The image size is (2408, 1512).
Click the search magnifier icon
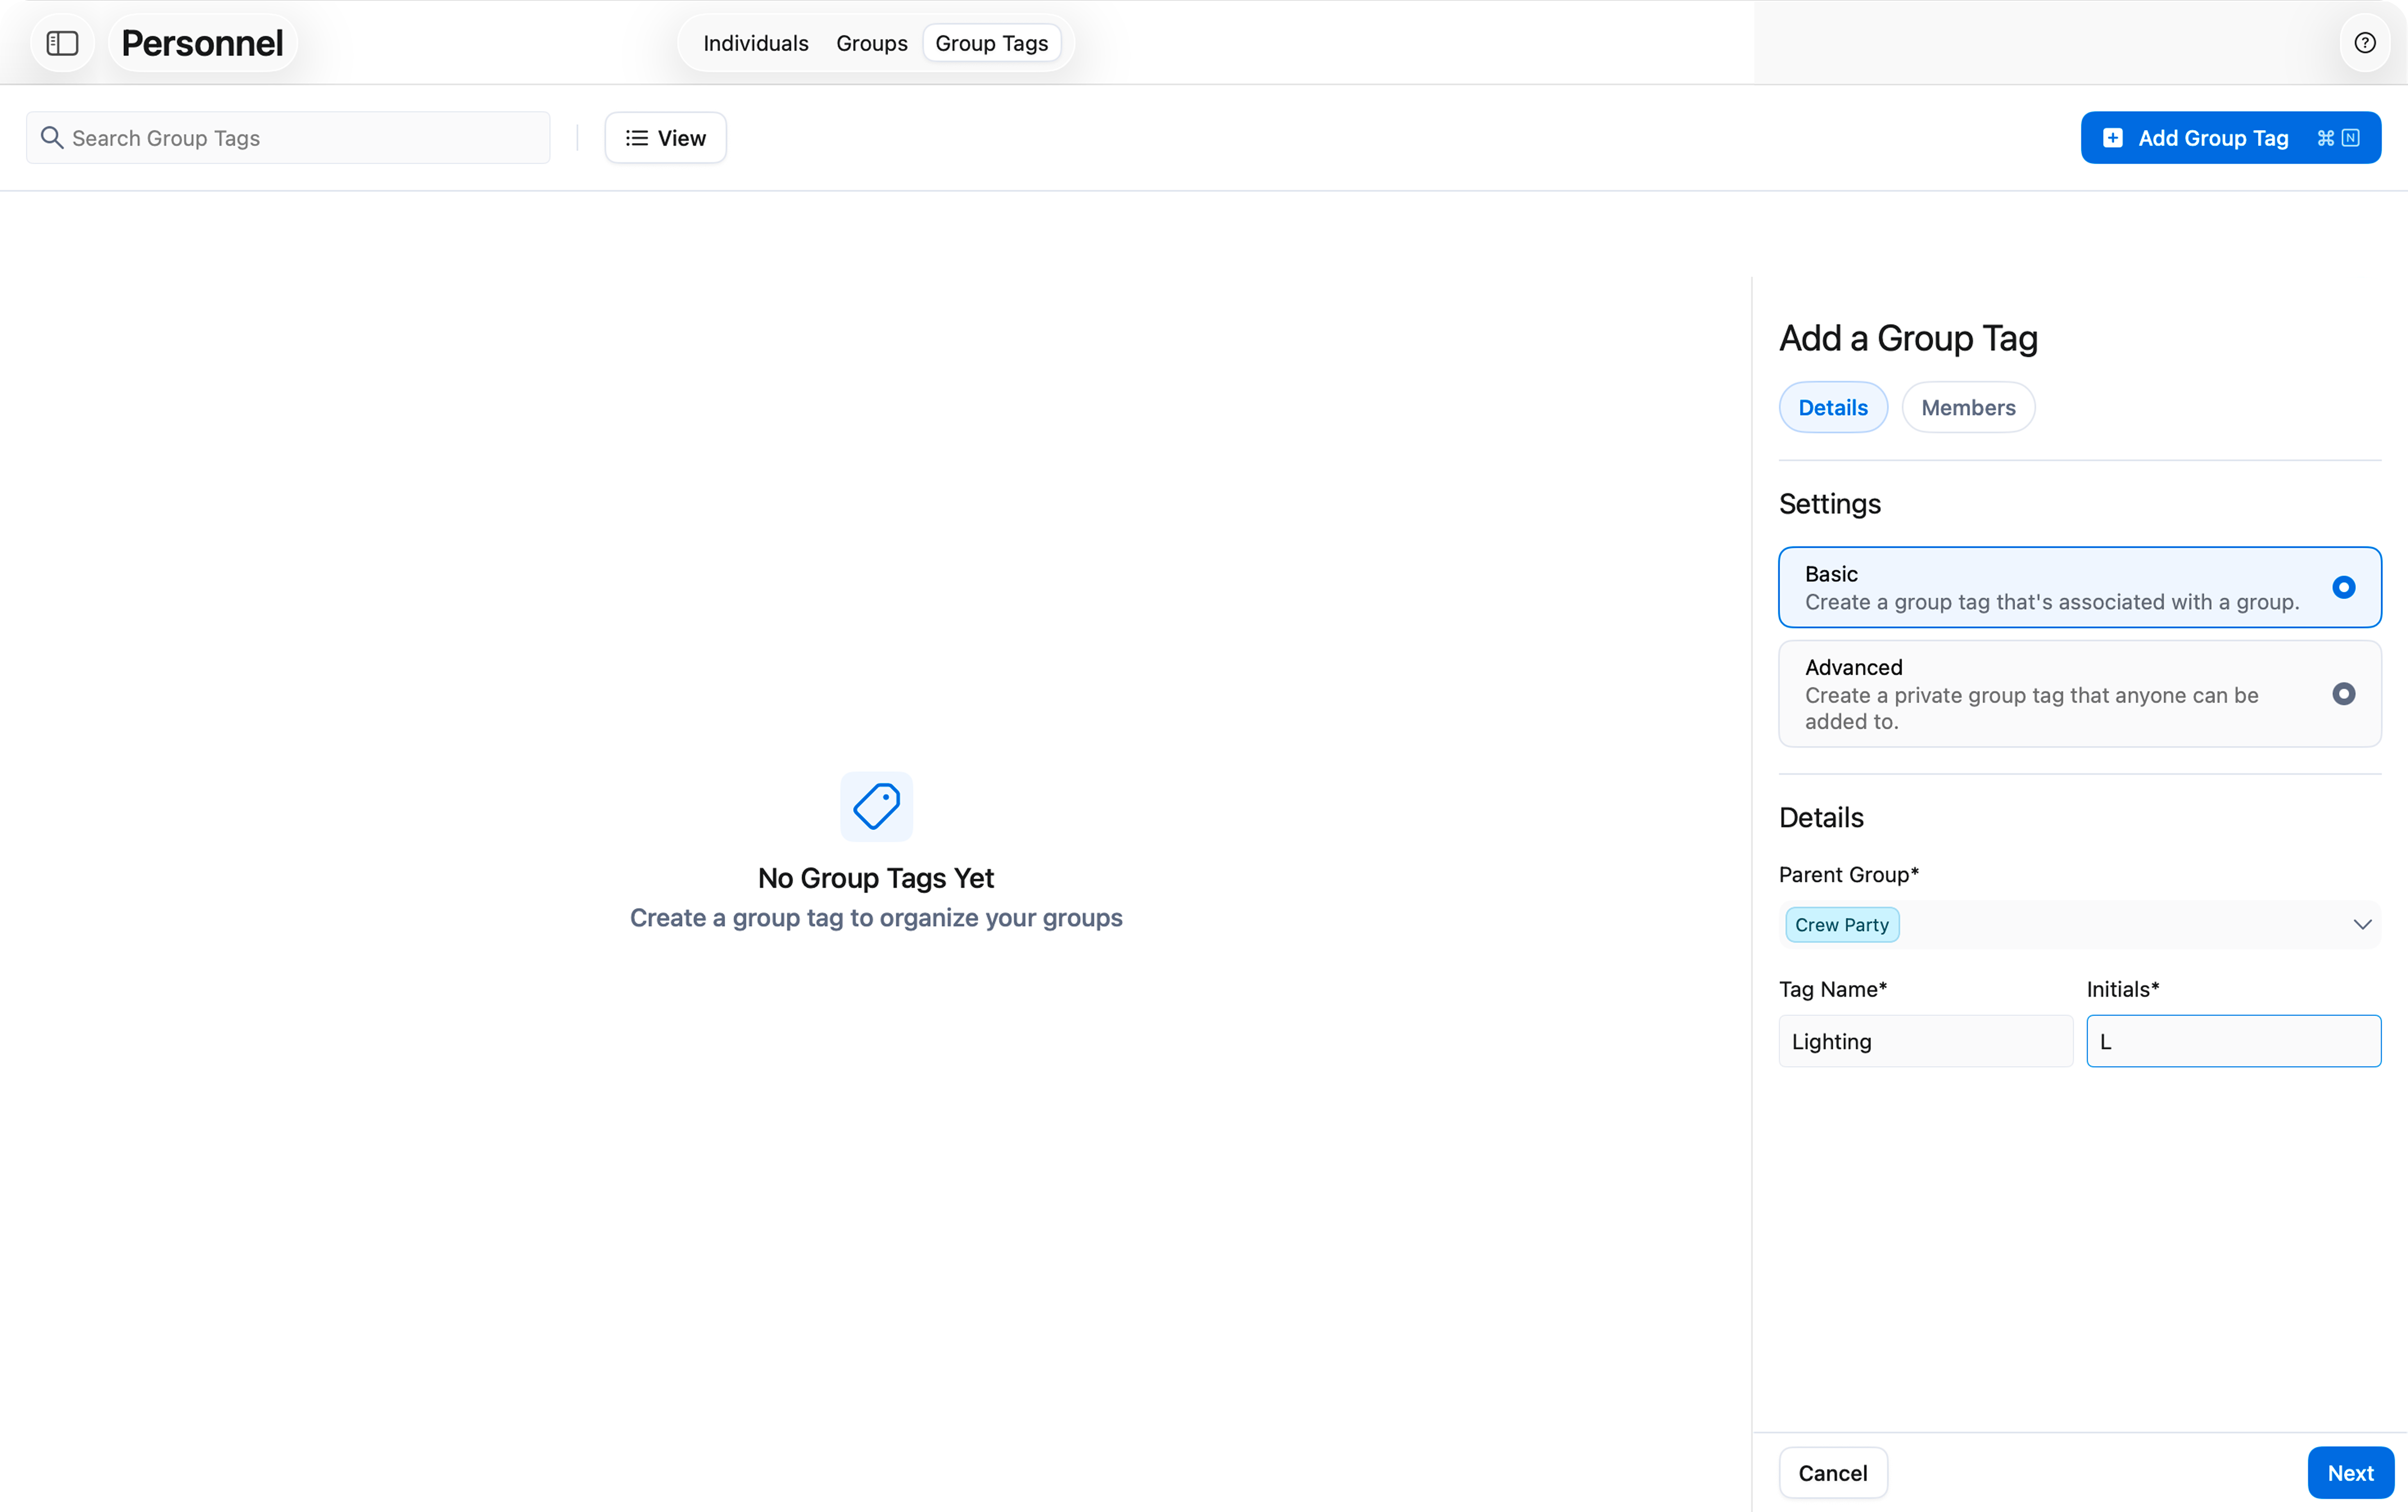pos(52,138)
